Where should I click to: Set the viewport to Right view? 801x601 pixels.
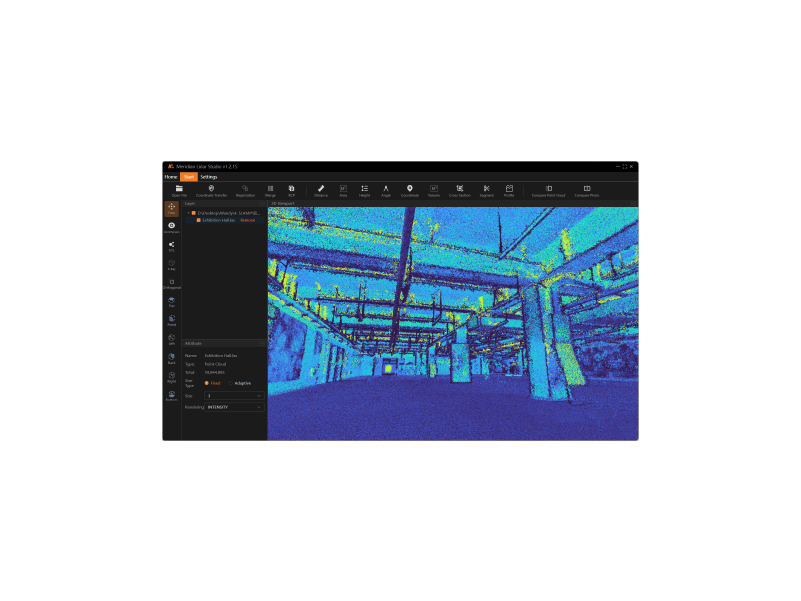click(172, 377)
